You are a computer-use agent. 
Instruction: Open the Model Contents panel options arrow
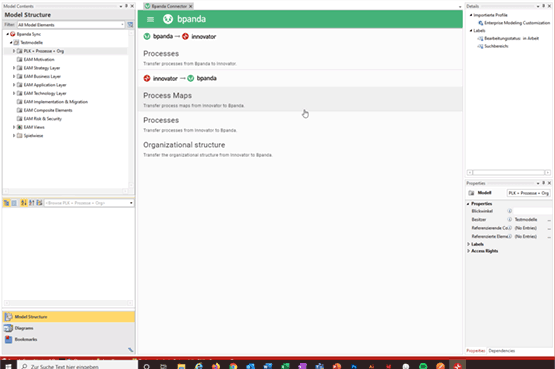121,6
